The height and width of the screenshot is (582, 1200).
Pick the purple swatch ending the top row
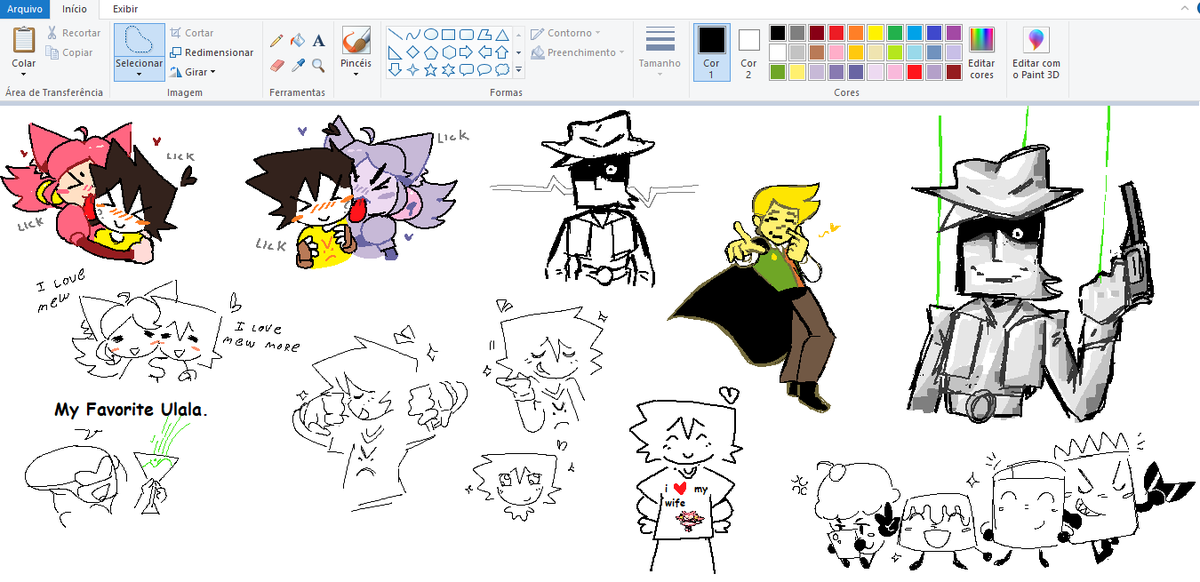tap(953, 33)
